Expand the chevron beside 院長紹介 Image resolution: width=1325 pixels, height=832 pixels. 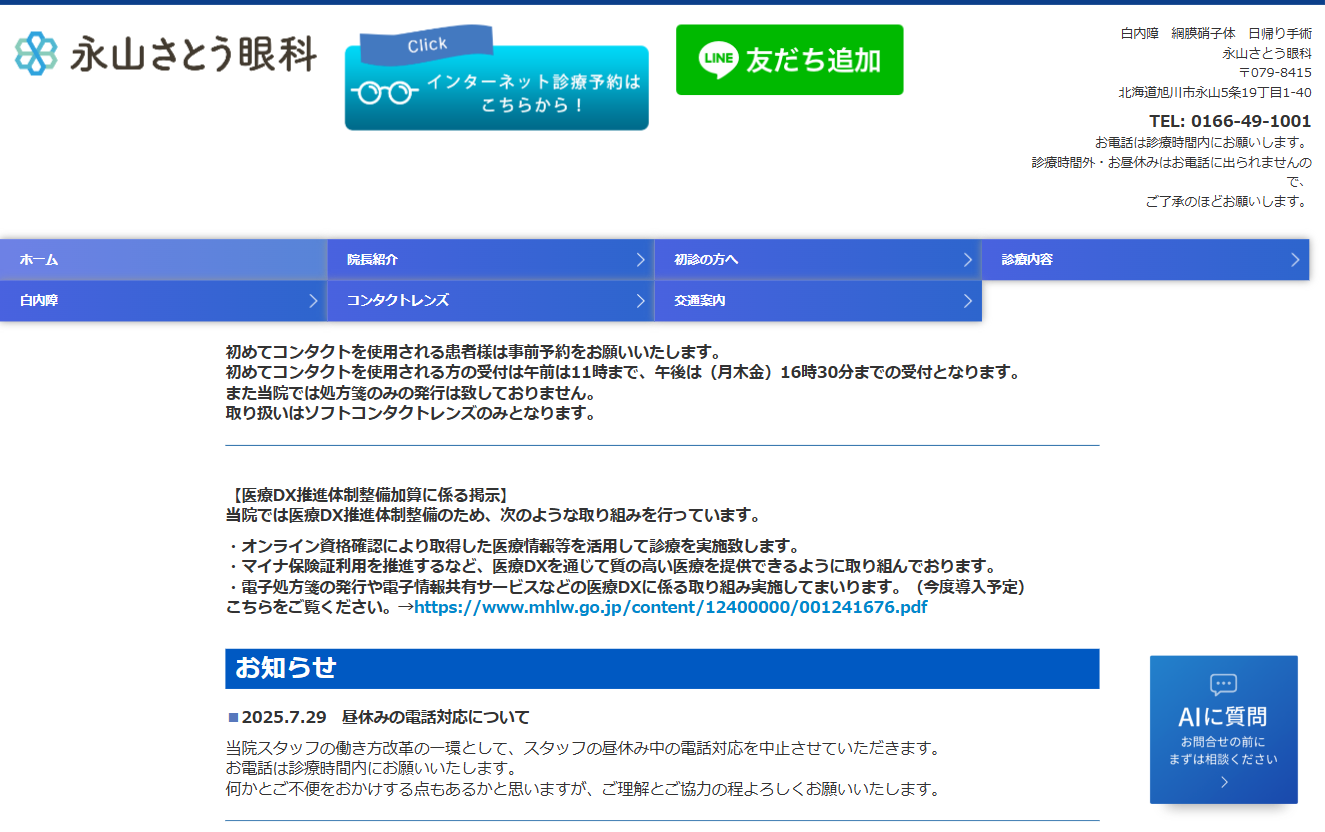(640, 260)
